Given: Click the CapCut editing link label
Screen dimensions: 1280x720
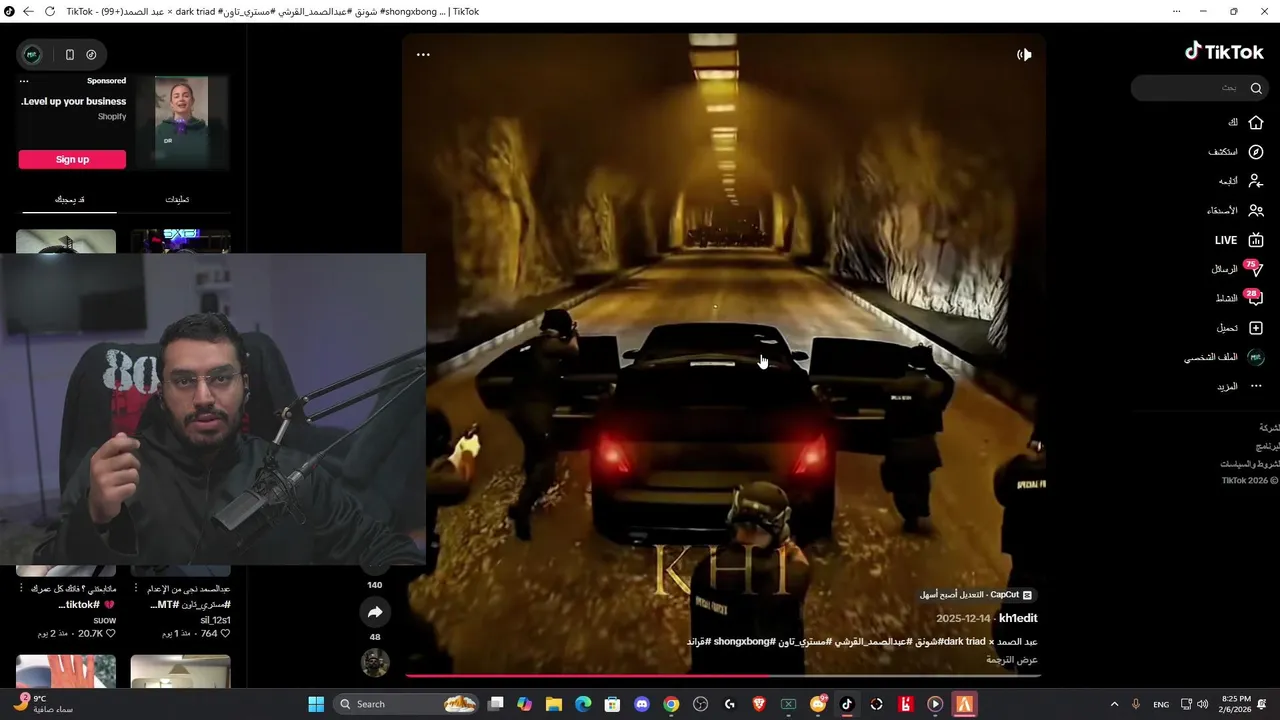Looking at the screenshot, I should pos(976,595).
